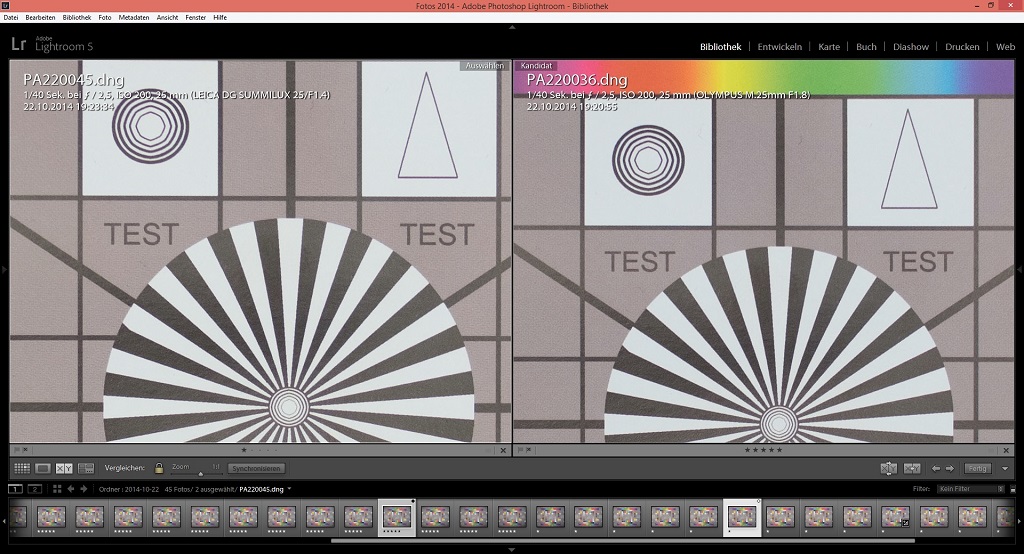Open toolbar options arrow beside Fertig
The height and width of the screenshot is (554, 1024).
(1005, 468)
